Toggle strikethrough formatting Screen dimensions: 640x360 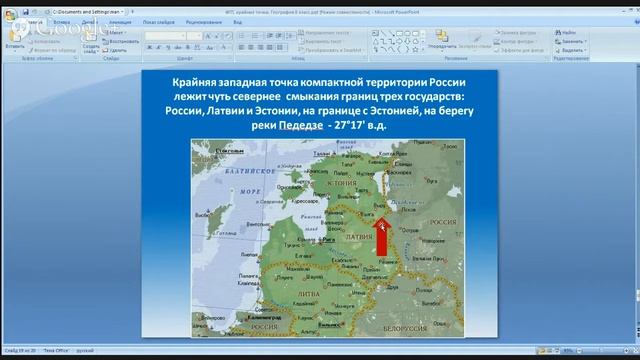[178, 48]
